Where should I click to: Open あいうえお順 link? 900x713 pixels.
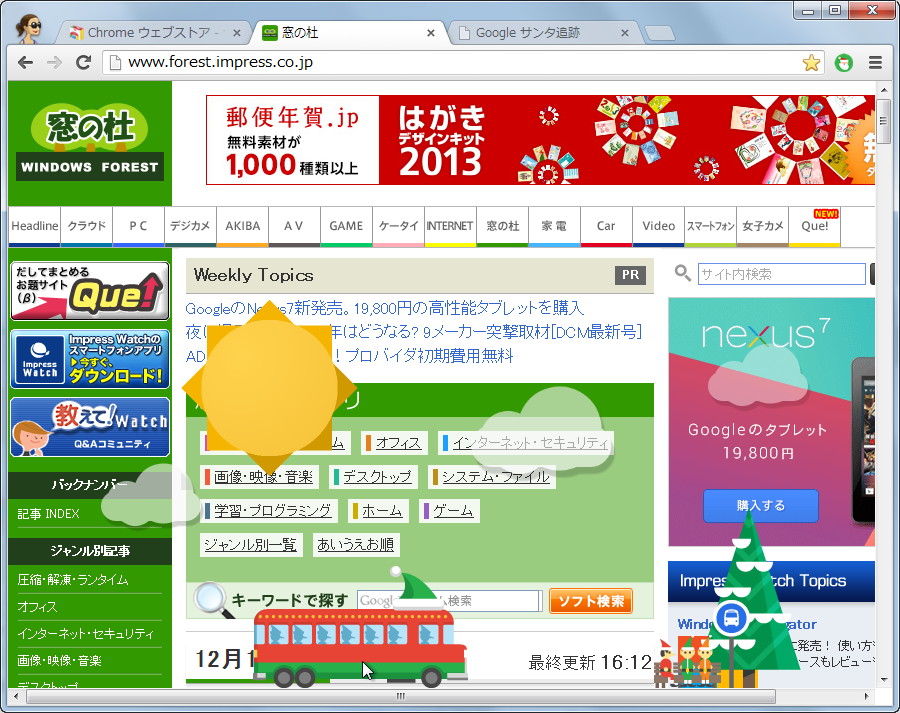tap(355, 544)
